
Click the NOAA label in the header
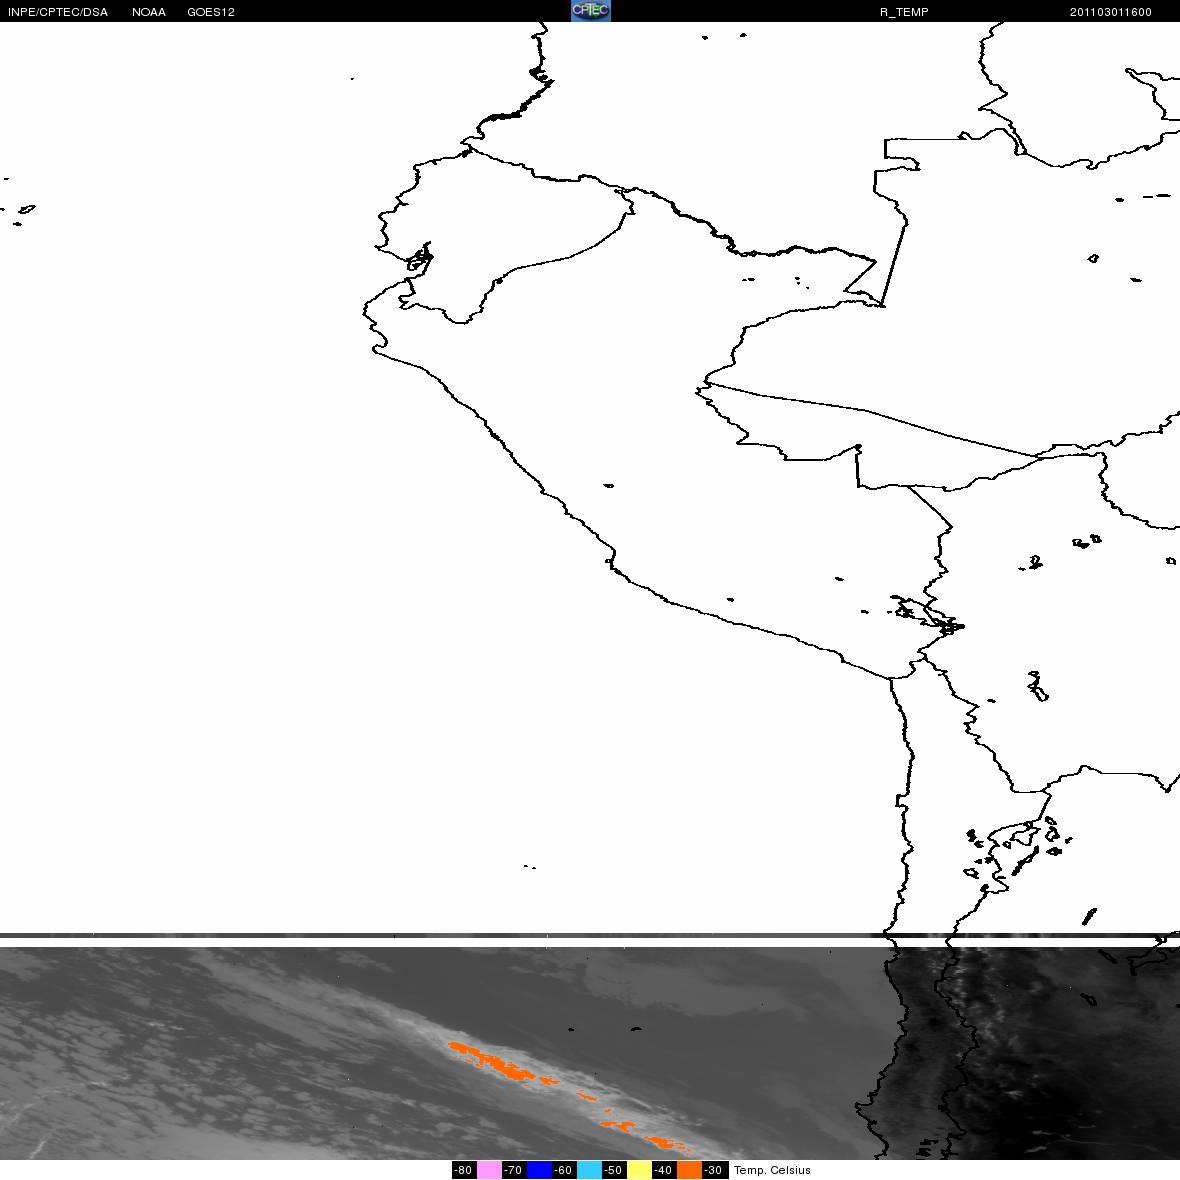[149, 12]
